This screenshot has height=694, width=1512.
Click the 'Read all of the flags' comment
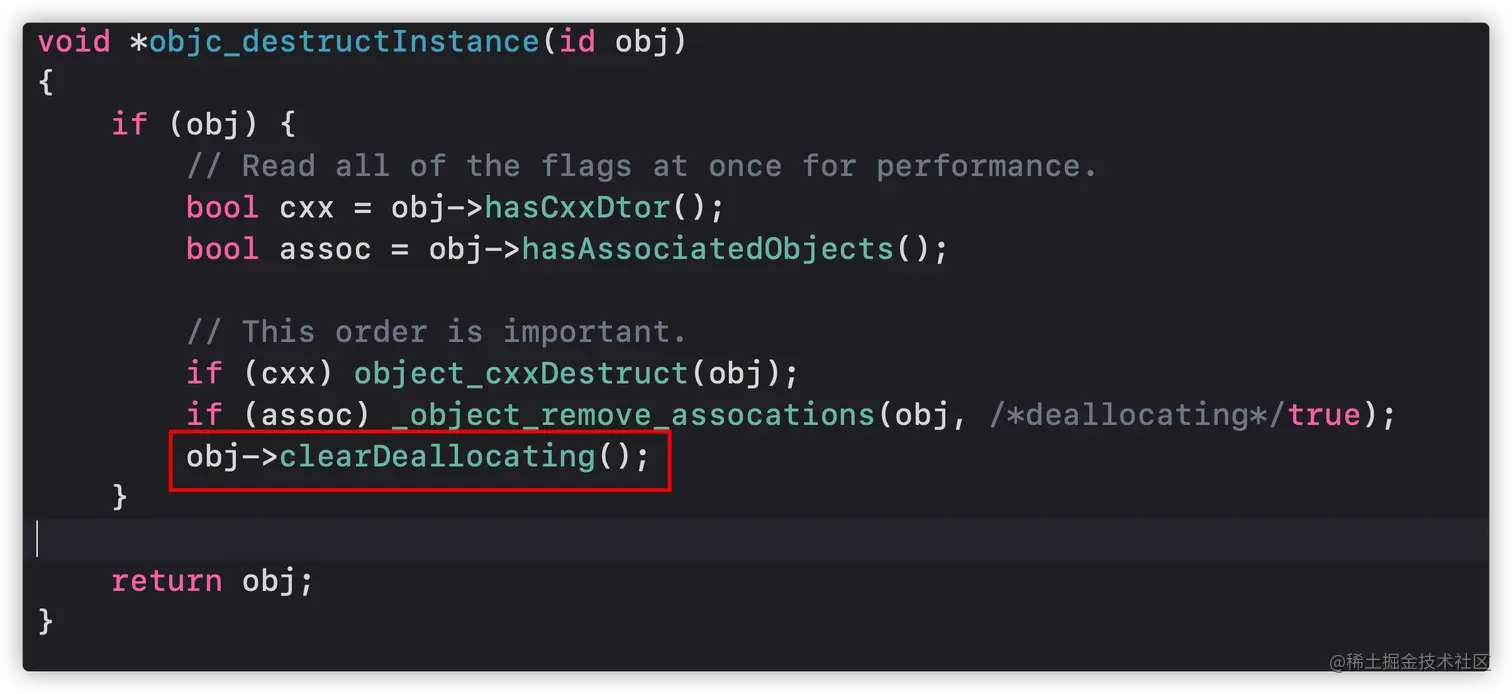click(641, 166)
